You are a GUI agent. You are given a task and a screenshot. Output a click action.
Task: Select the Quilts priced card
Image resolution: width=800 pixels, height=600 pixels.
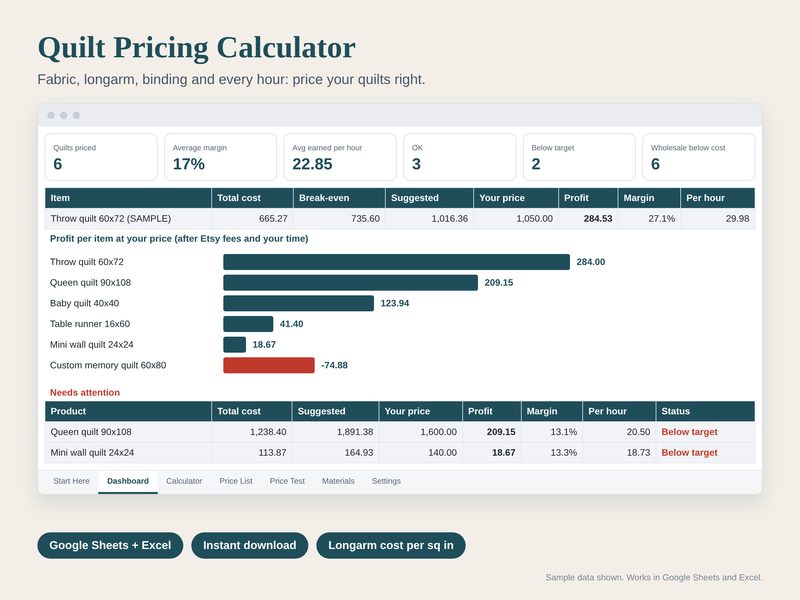[x=101, y=157]
